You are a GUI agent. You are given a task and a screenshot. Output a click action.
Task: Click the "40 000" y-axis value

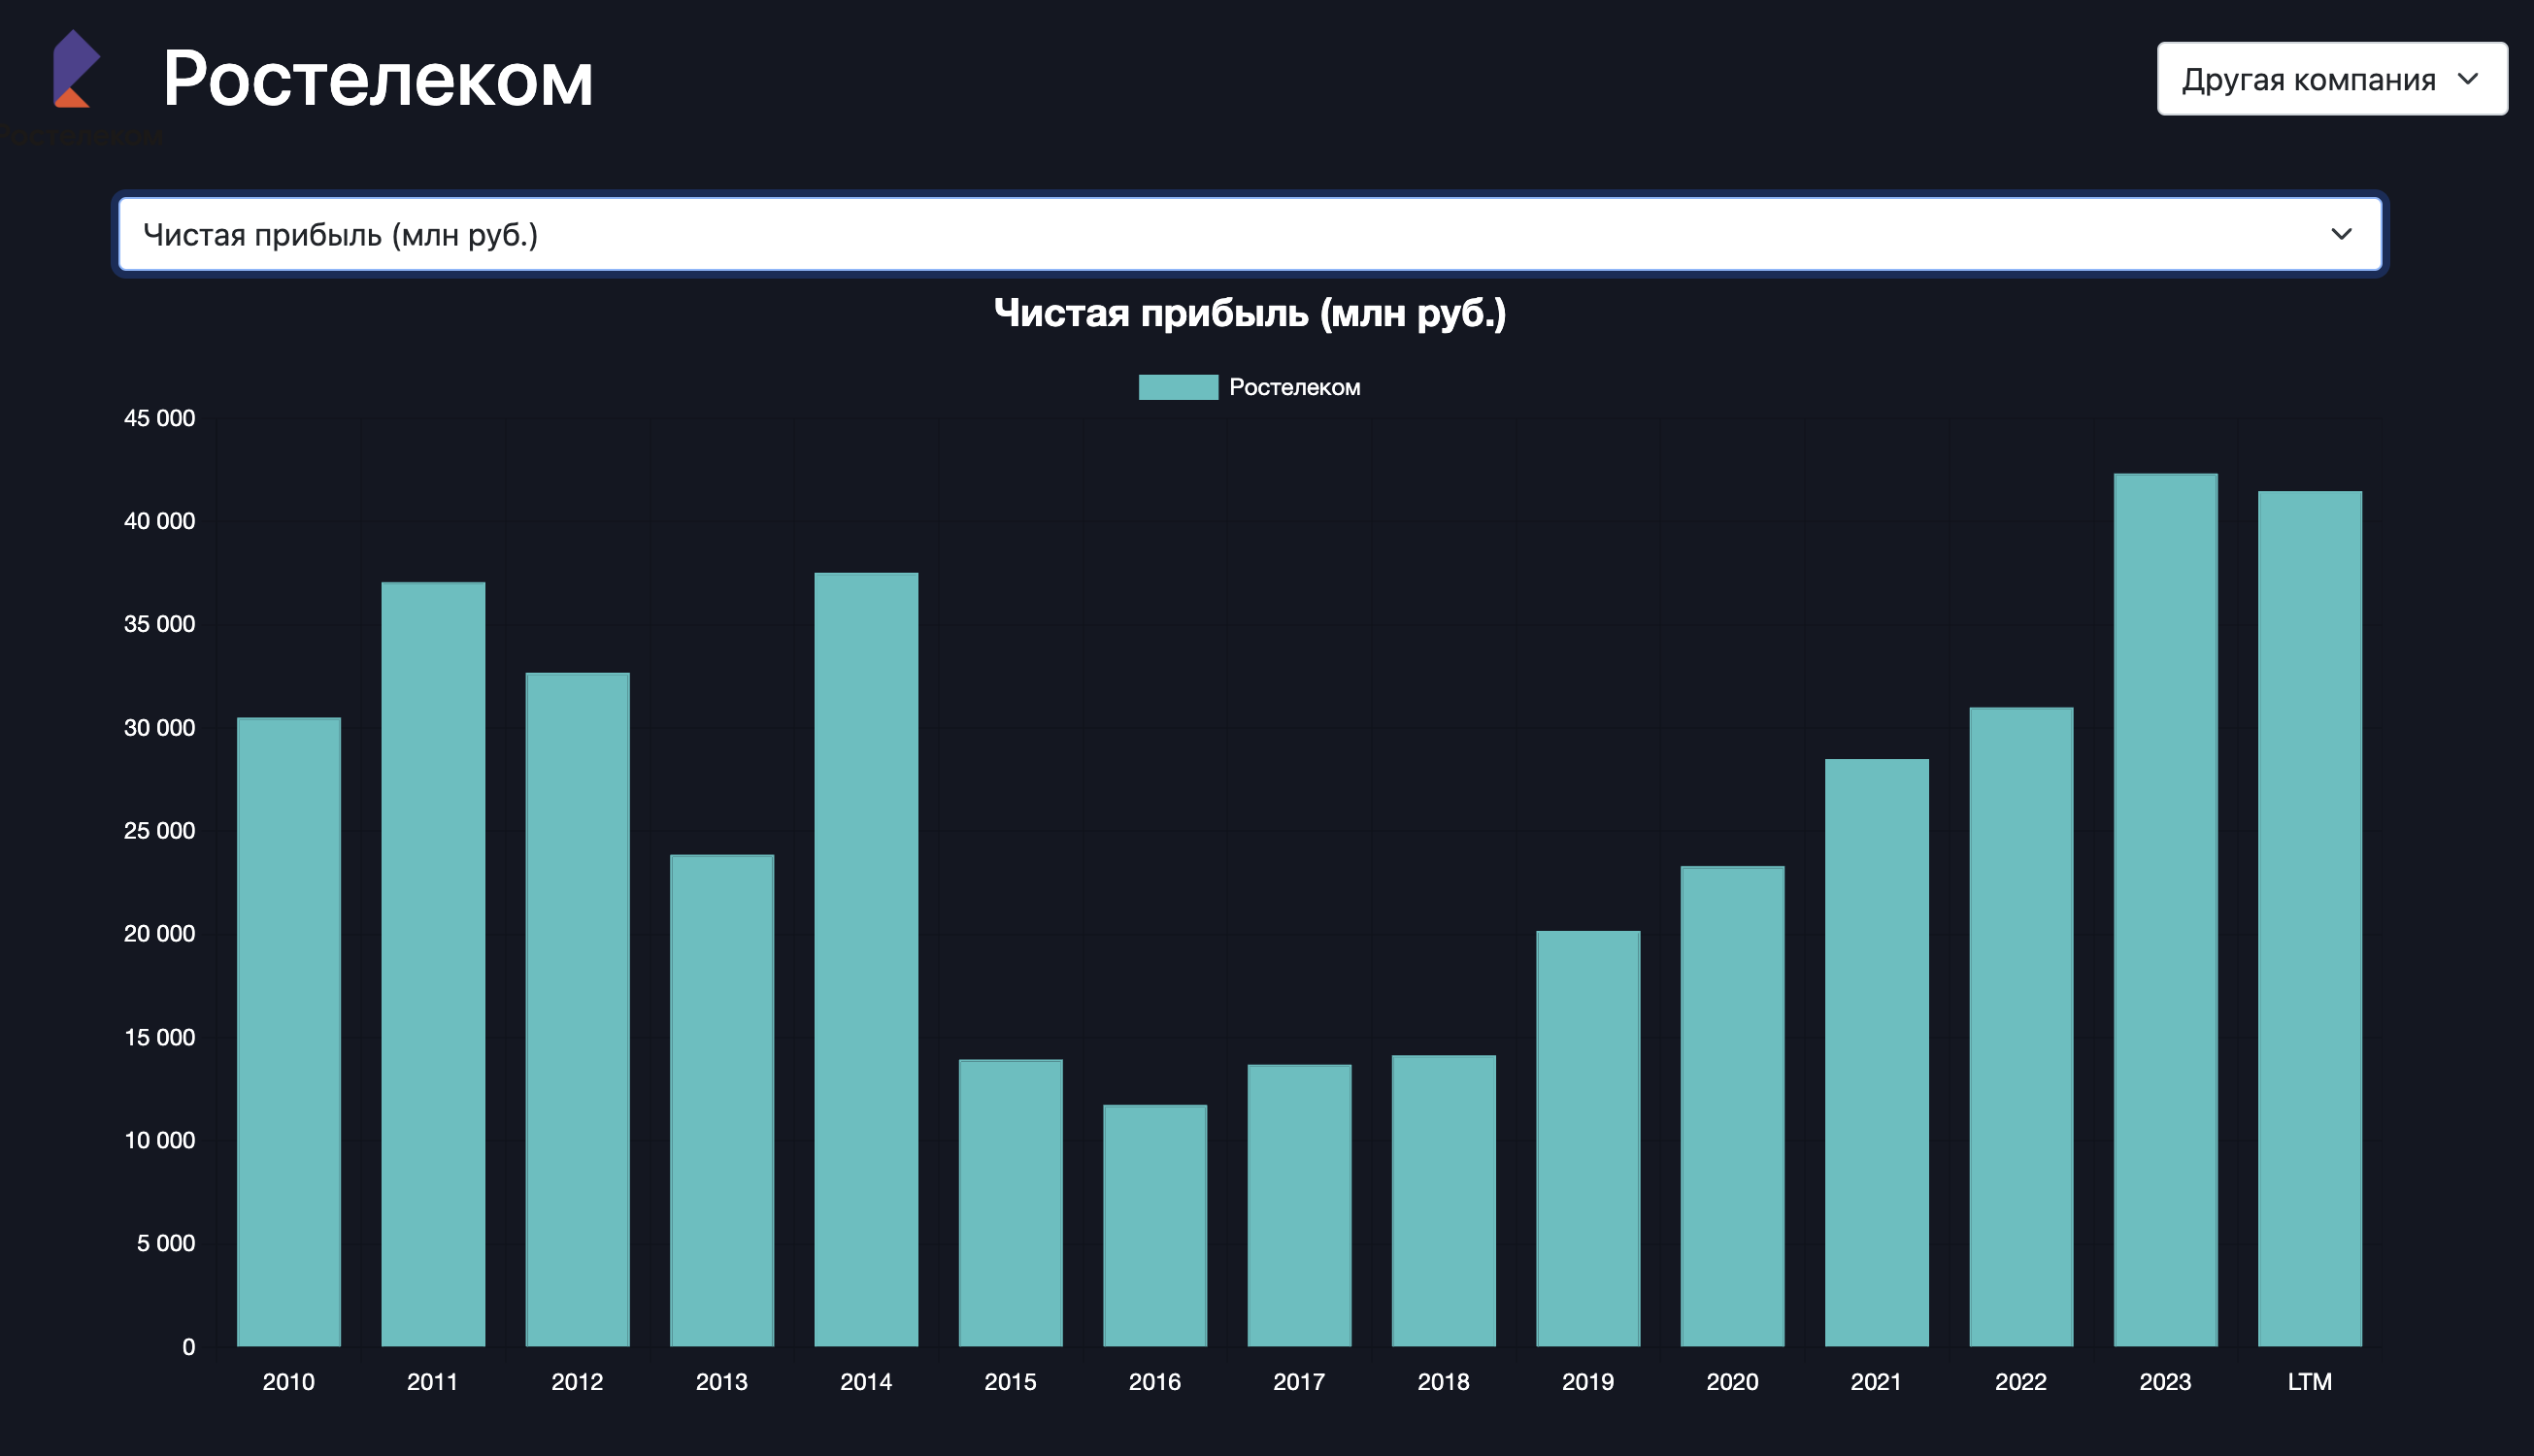[159, 521]
